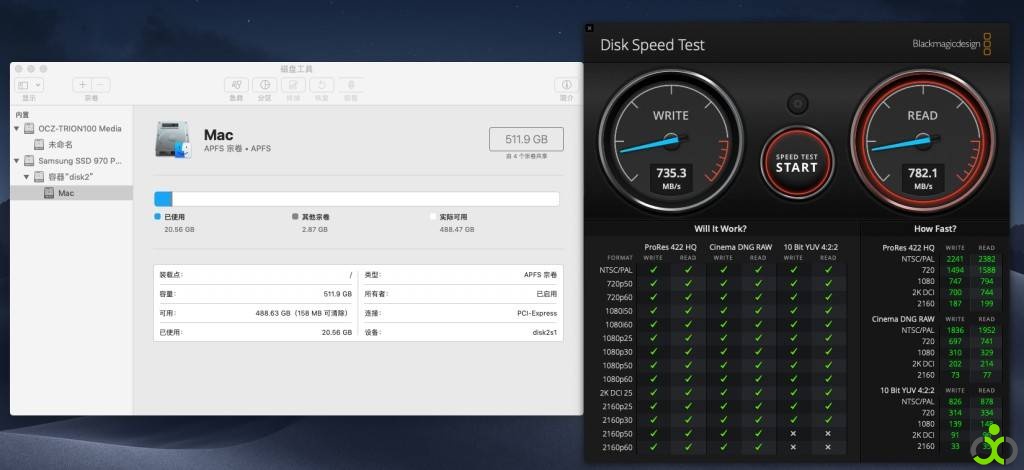Screen dimensions: 1024x470
Task: Add a volume with the plus button
Action: coord(82,85)
